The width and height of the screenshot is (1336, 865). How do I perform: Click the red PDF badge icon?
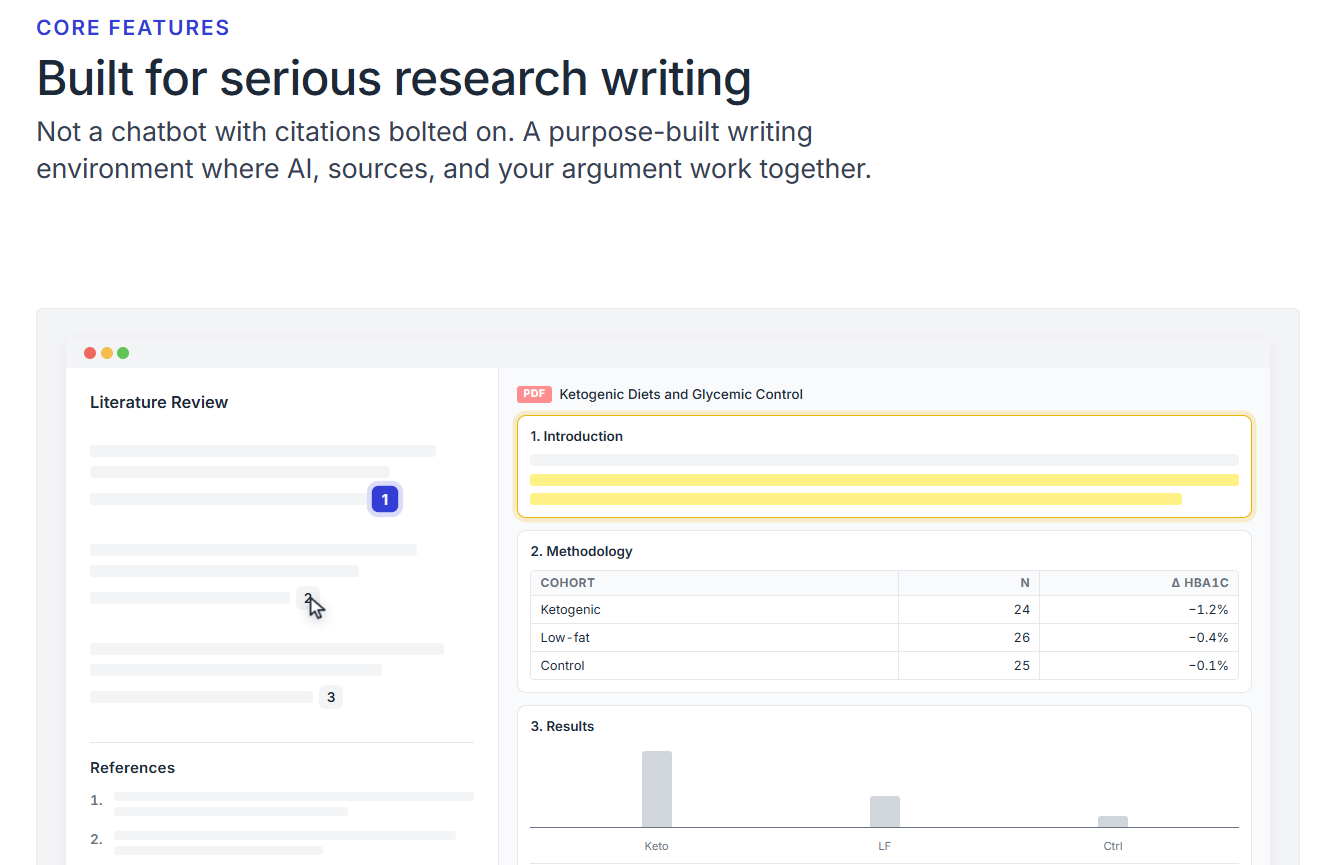534,394
